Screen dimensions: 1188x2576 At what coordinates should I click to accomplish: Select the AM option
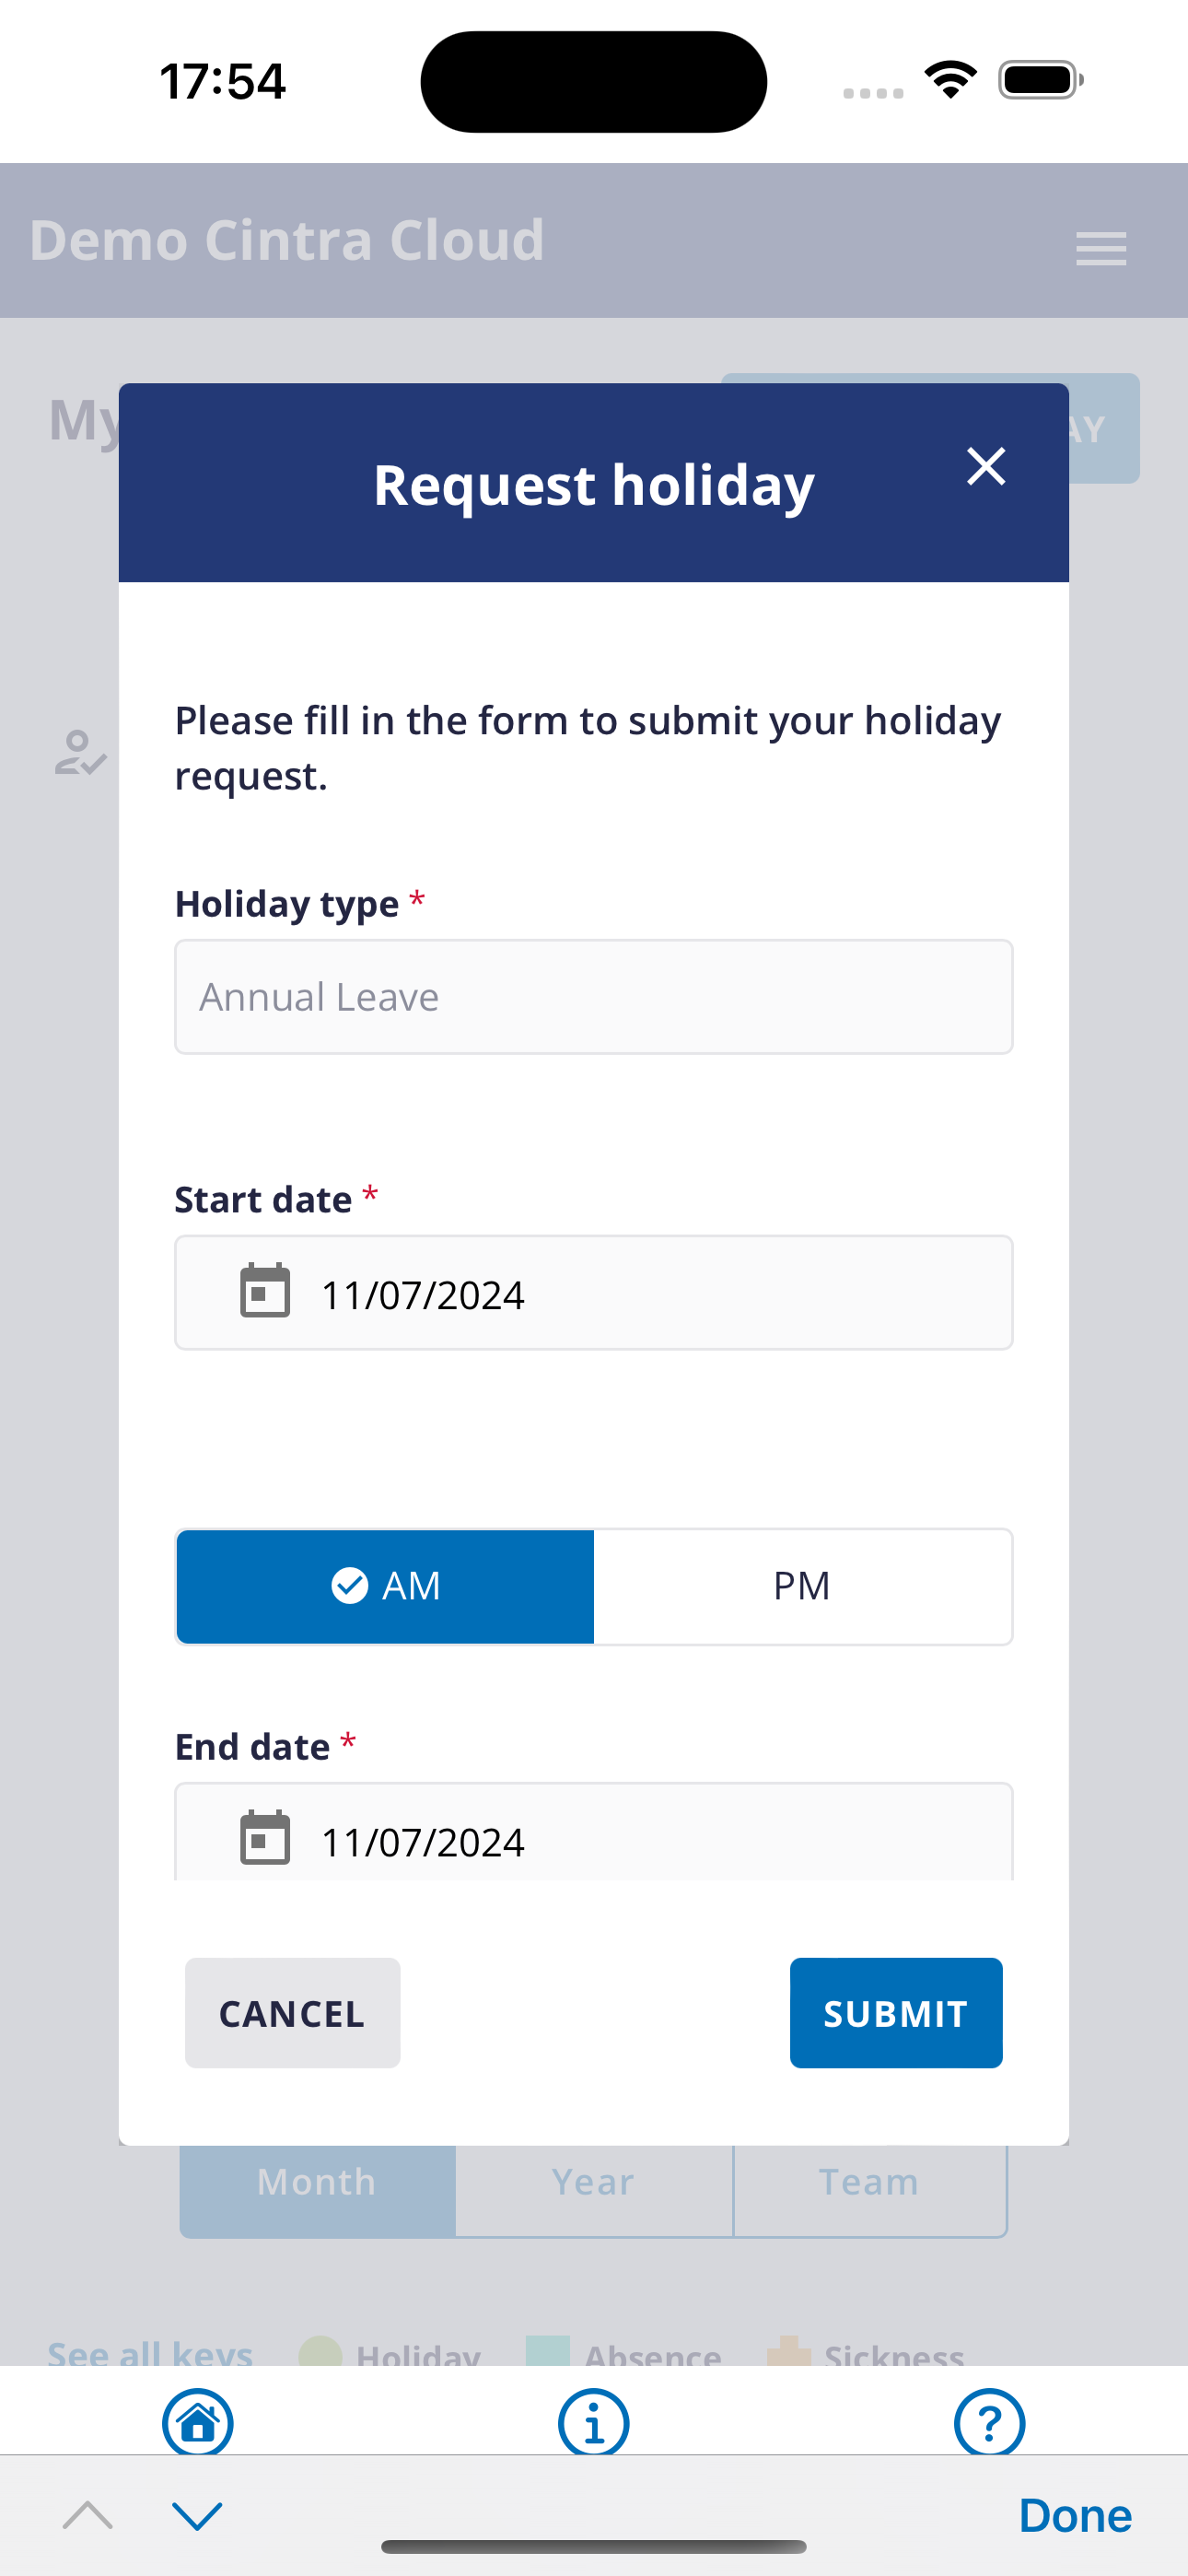tap(385, 1586)
